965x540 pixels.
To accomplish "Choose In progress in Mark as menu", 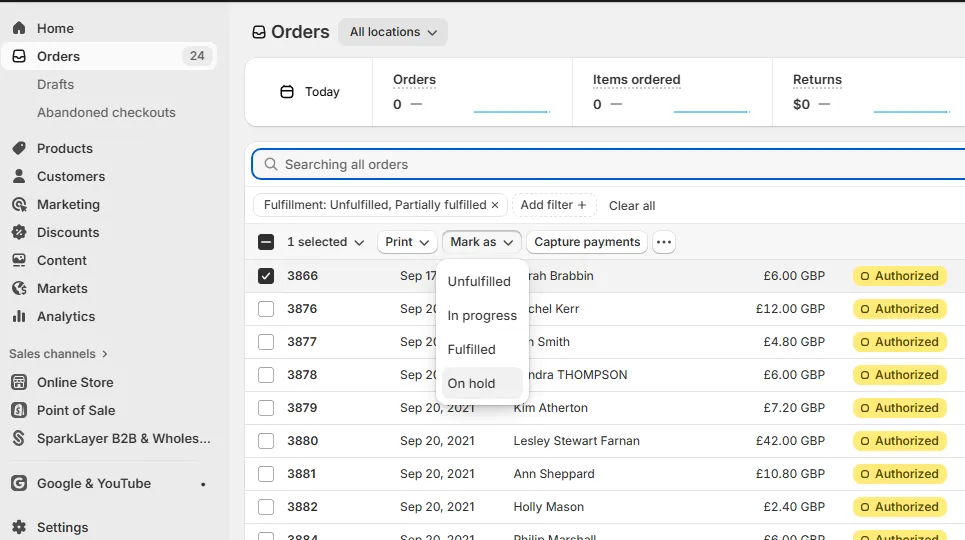I will 482,315.
